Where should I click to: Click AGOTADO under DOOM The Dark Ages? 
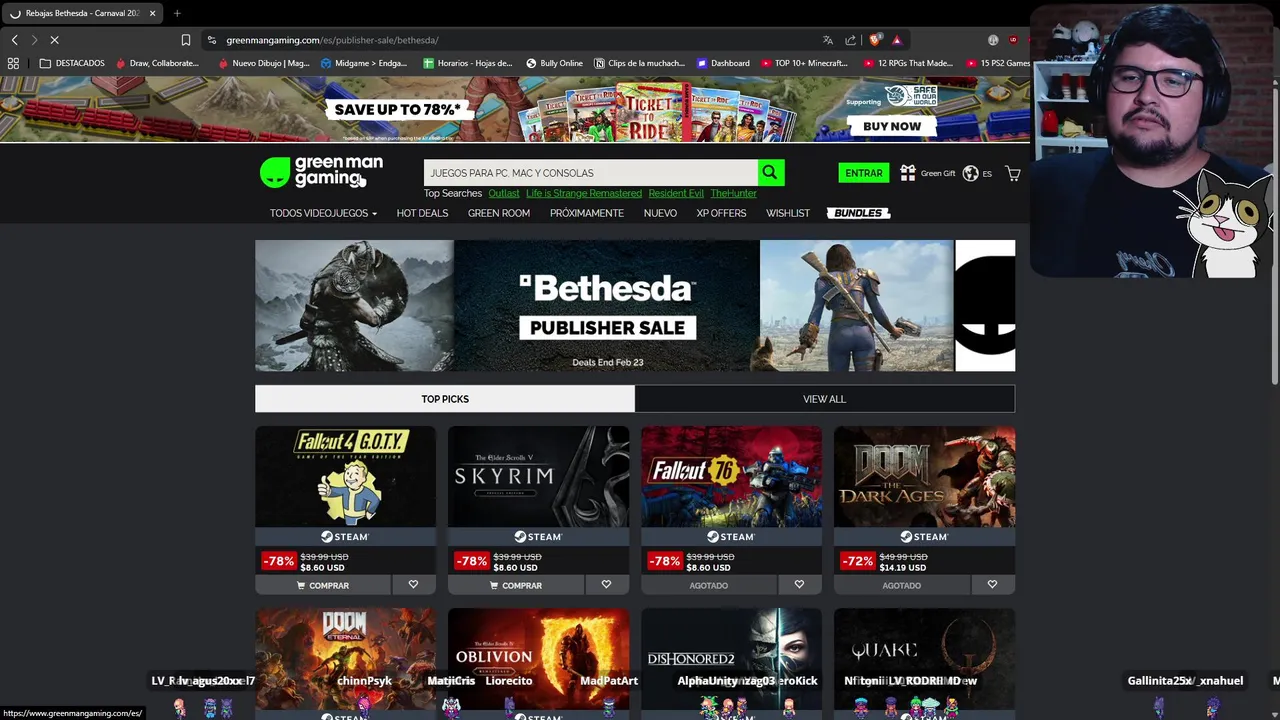pyautogui.click(x=901, y=585)
